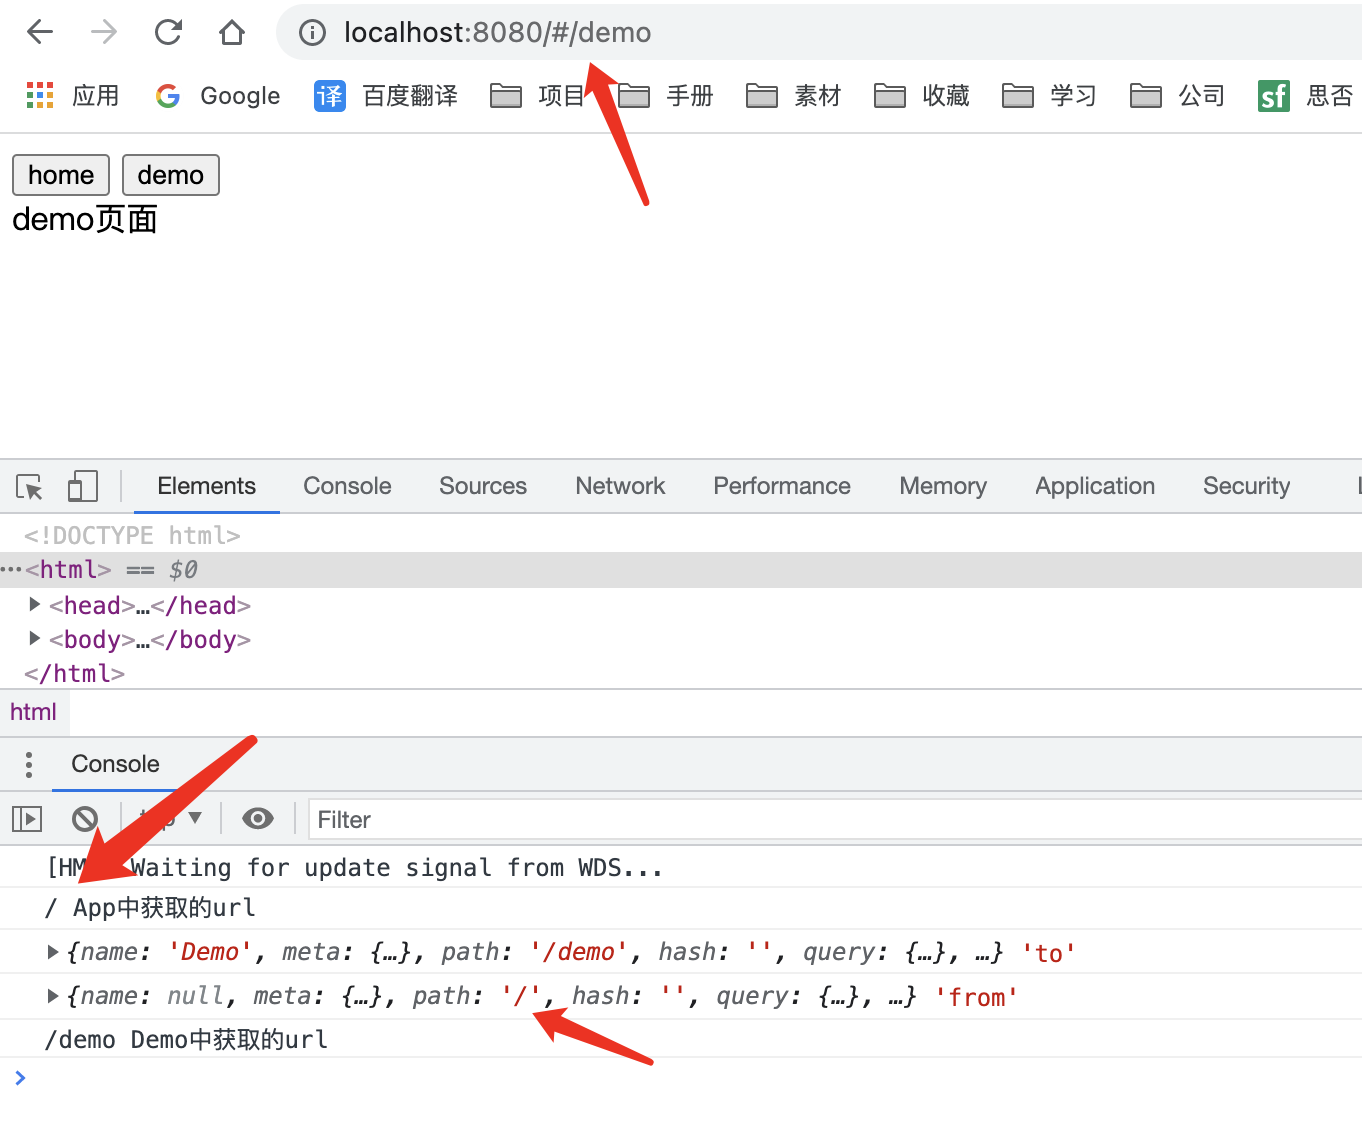Screen dimensions: 1362x1132
Task: Open the 公司 bookmark folder
Action: 1177,96
